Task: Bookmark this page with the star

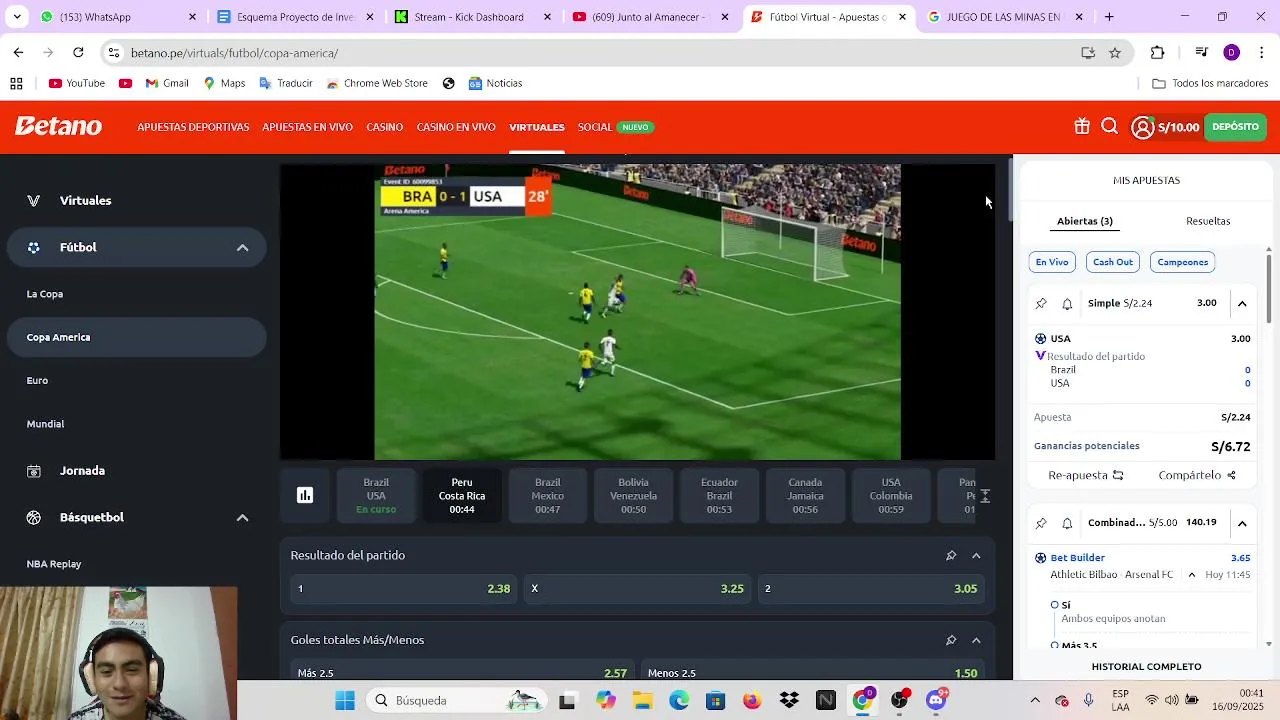Action: [x=1115, y=53]
